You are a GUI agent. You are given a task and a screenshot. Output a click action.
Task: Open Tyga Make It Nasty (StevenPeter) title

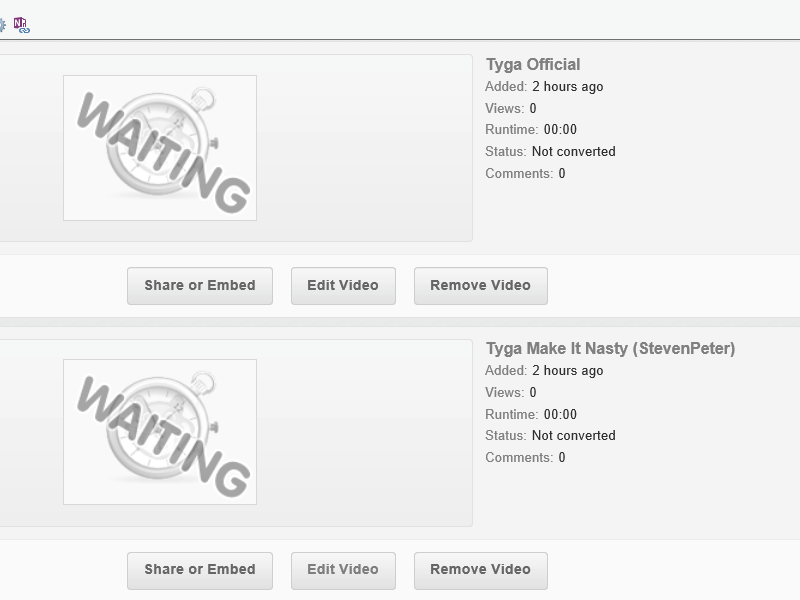pyautogui.click(x=610, y=349)
